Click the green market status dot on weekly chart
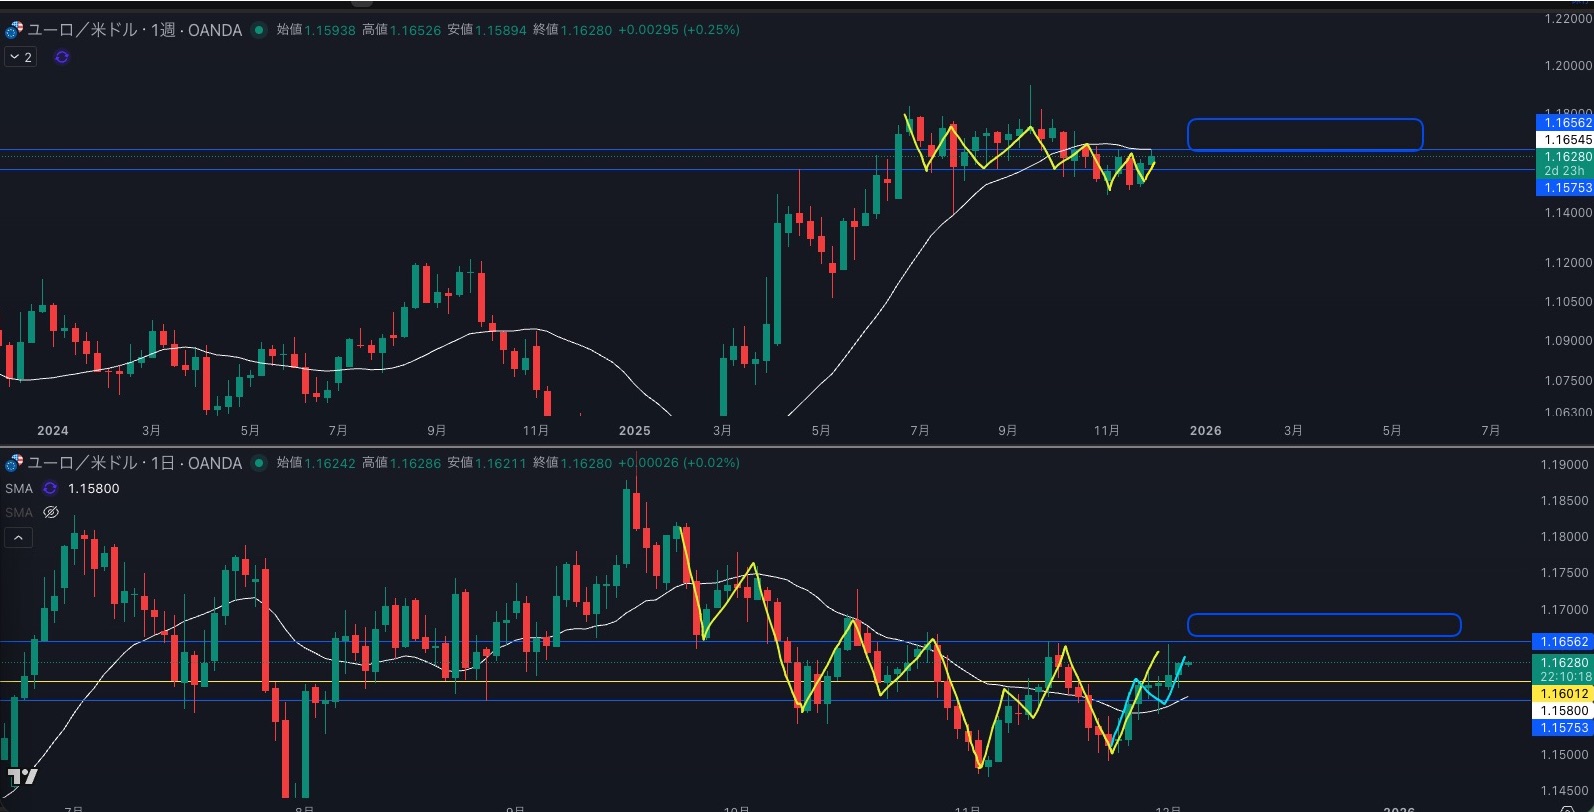Viewport: 1594px width, 812px height. coord(259,30)
